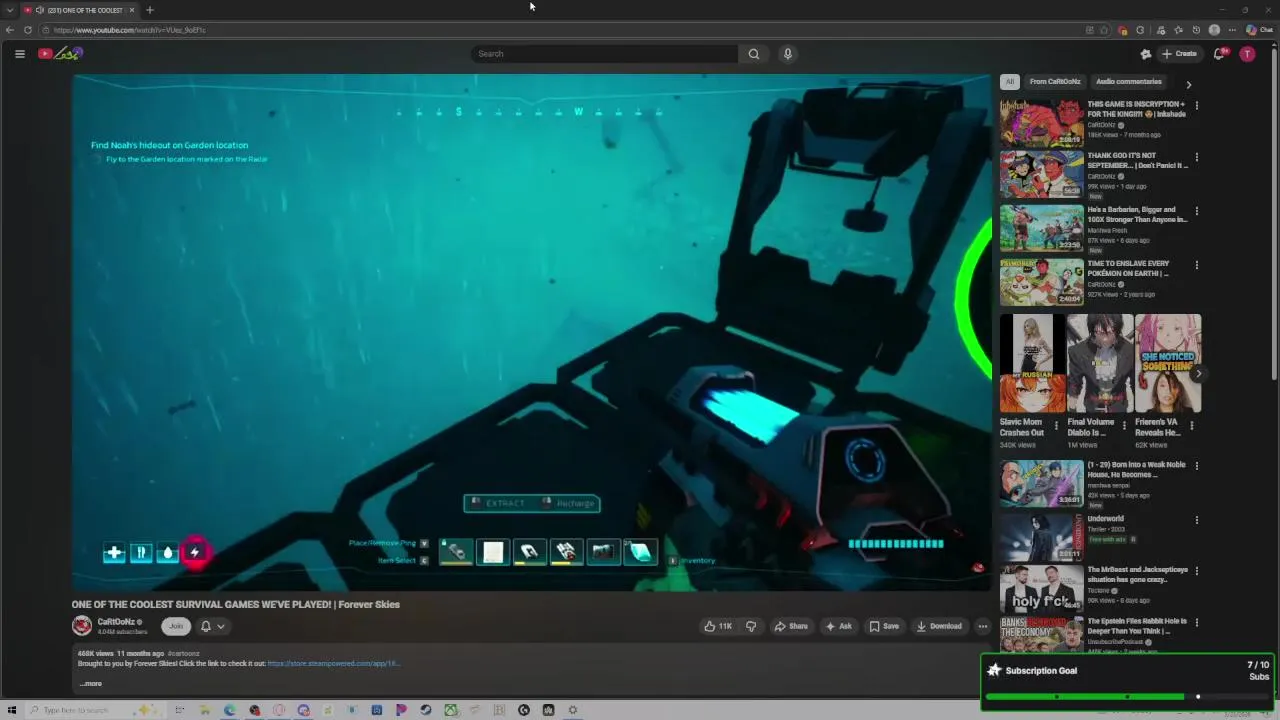Image resolution: width=1280 pixels, height=720 pixels.
Task: Click the search magnifier button
Action: [754, 54]
